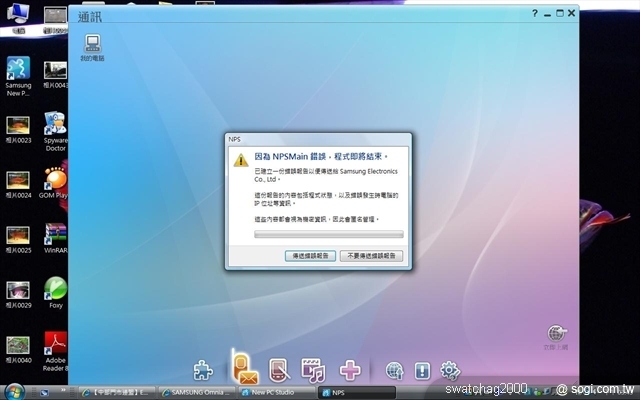Click the Windows Start orb
This screenshot has height=400, width=640.
(14, 392)
